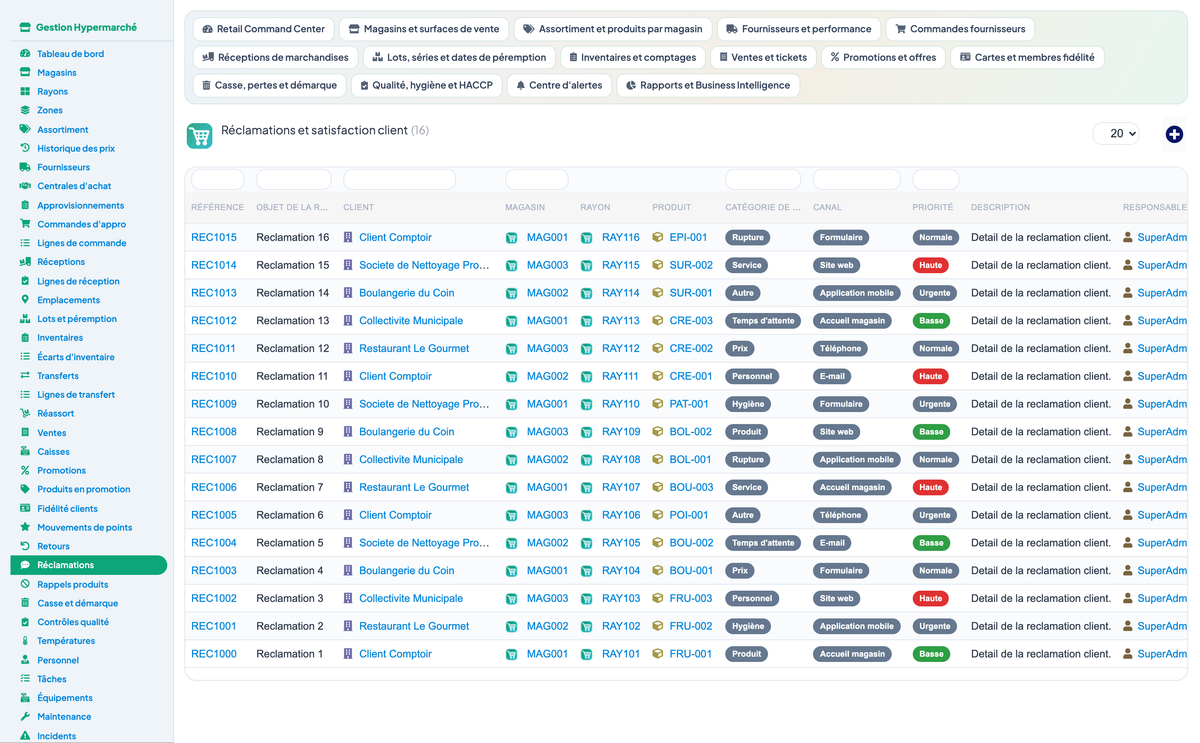This screenshot has height=743, width=1200.
Task: Click the Mouvements de points star icon
Action: click(25, 527)
